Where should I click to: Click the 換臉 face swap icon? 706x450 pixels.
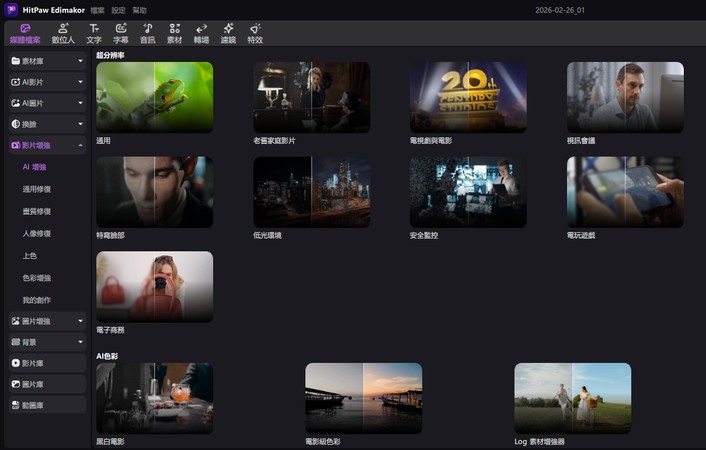tap(15, 124)
